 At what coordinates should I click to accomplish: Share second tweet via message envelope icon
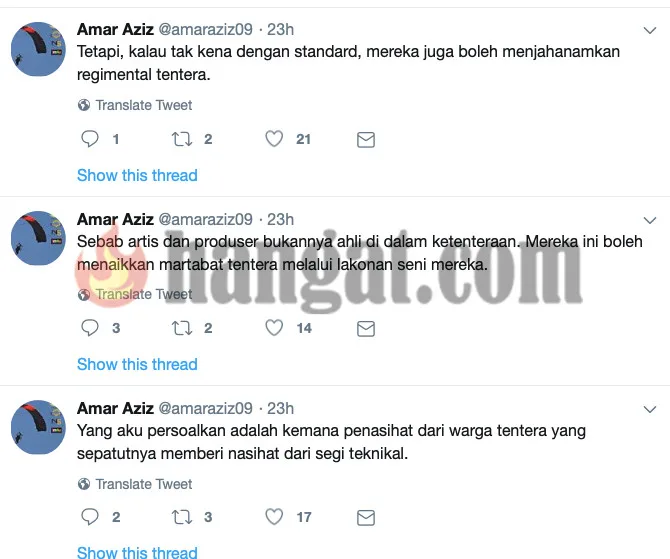pos(366,329)
